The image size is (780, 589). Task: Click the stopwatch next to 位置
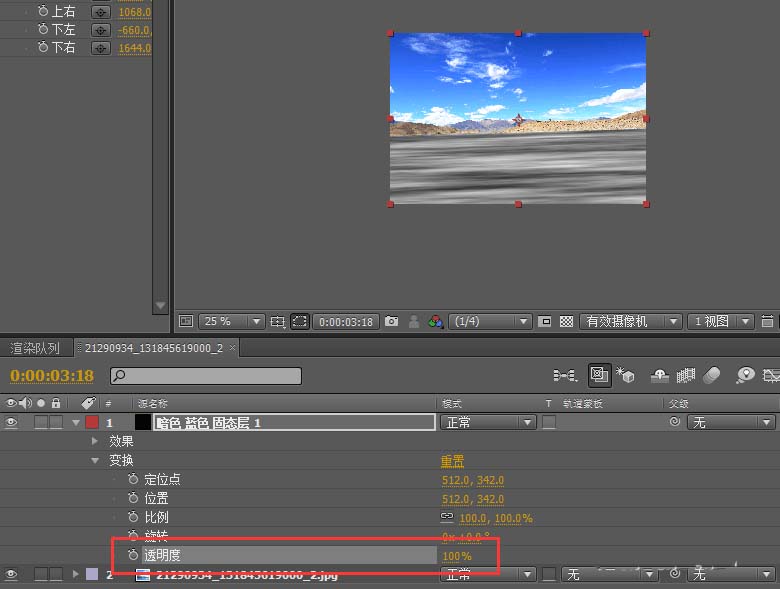pos(133,497)
